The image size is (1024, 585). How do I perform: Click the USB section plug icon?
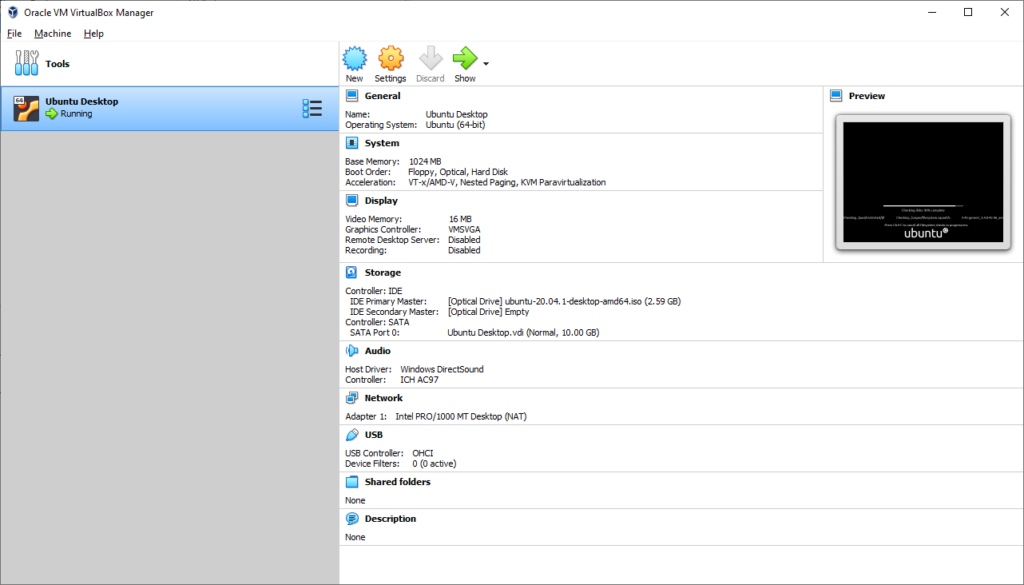pyautogui.click(x=352, y=434)
